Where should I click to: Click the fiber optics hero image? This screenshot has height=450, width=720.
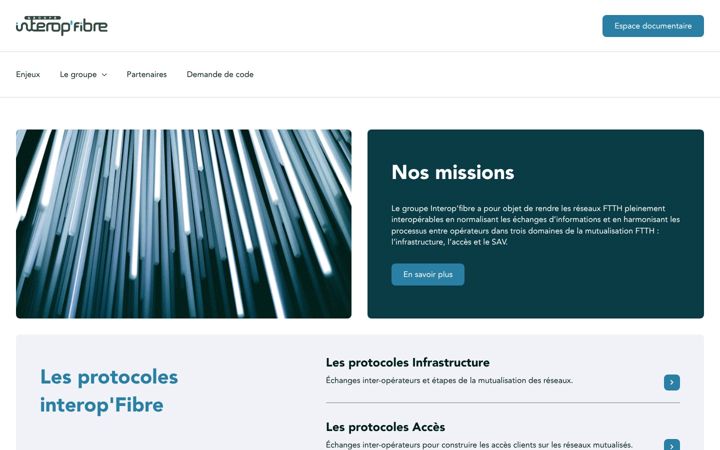coord(184,224)
